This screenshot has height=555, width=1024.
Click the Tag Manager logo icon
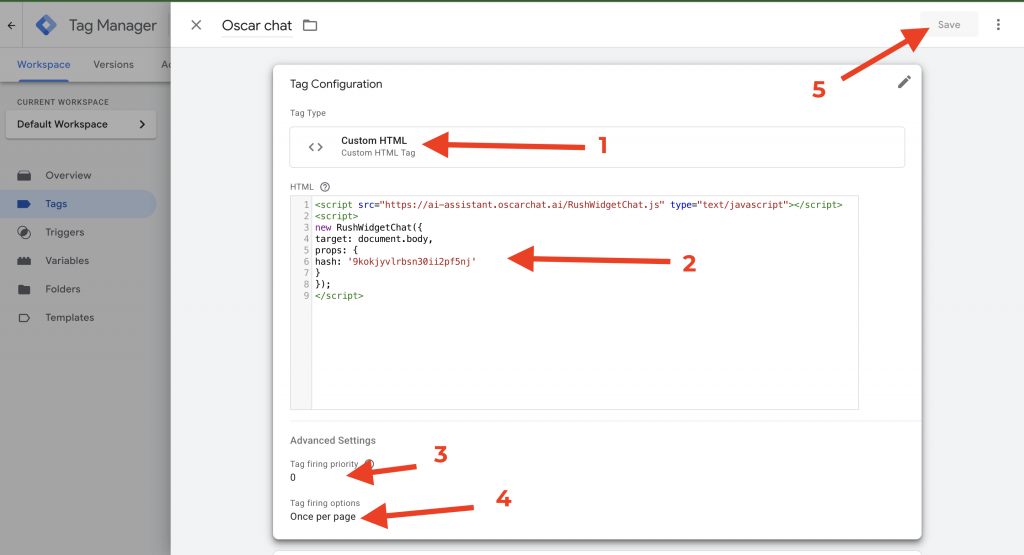coord(46,26)
